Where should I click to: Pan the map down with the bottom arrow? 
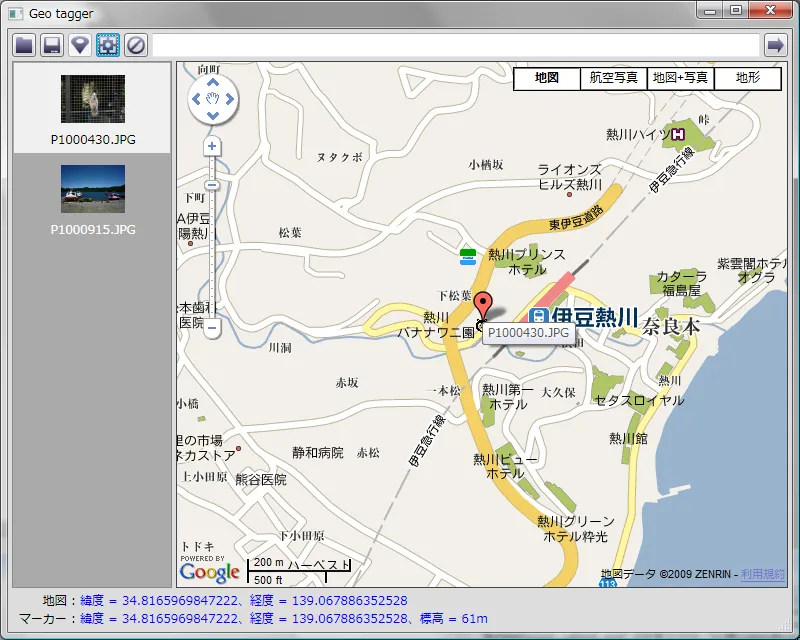(213, 115)
